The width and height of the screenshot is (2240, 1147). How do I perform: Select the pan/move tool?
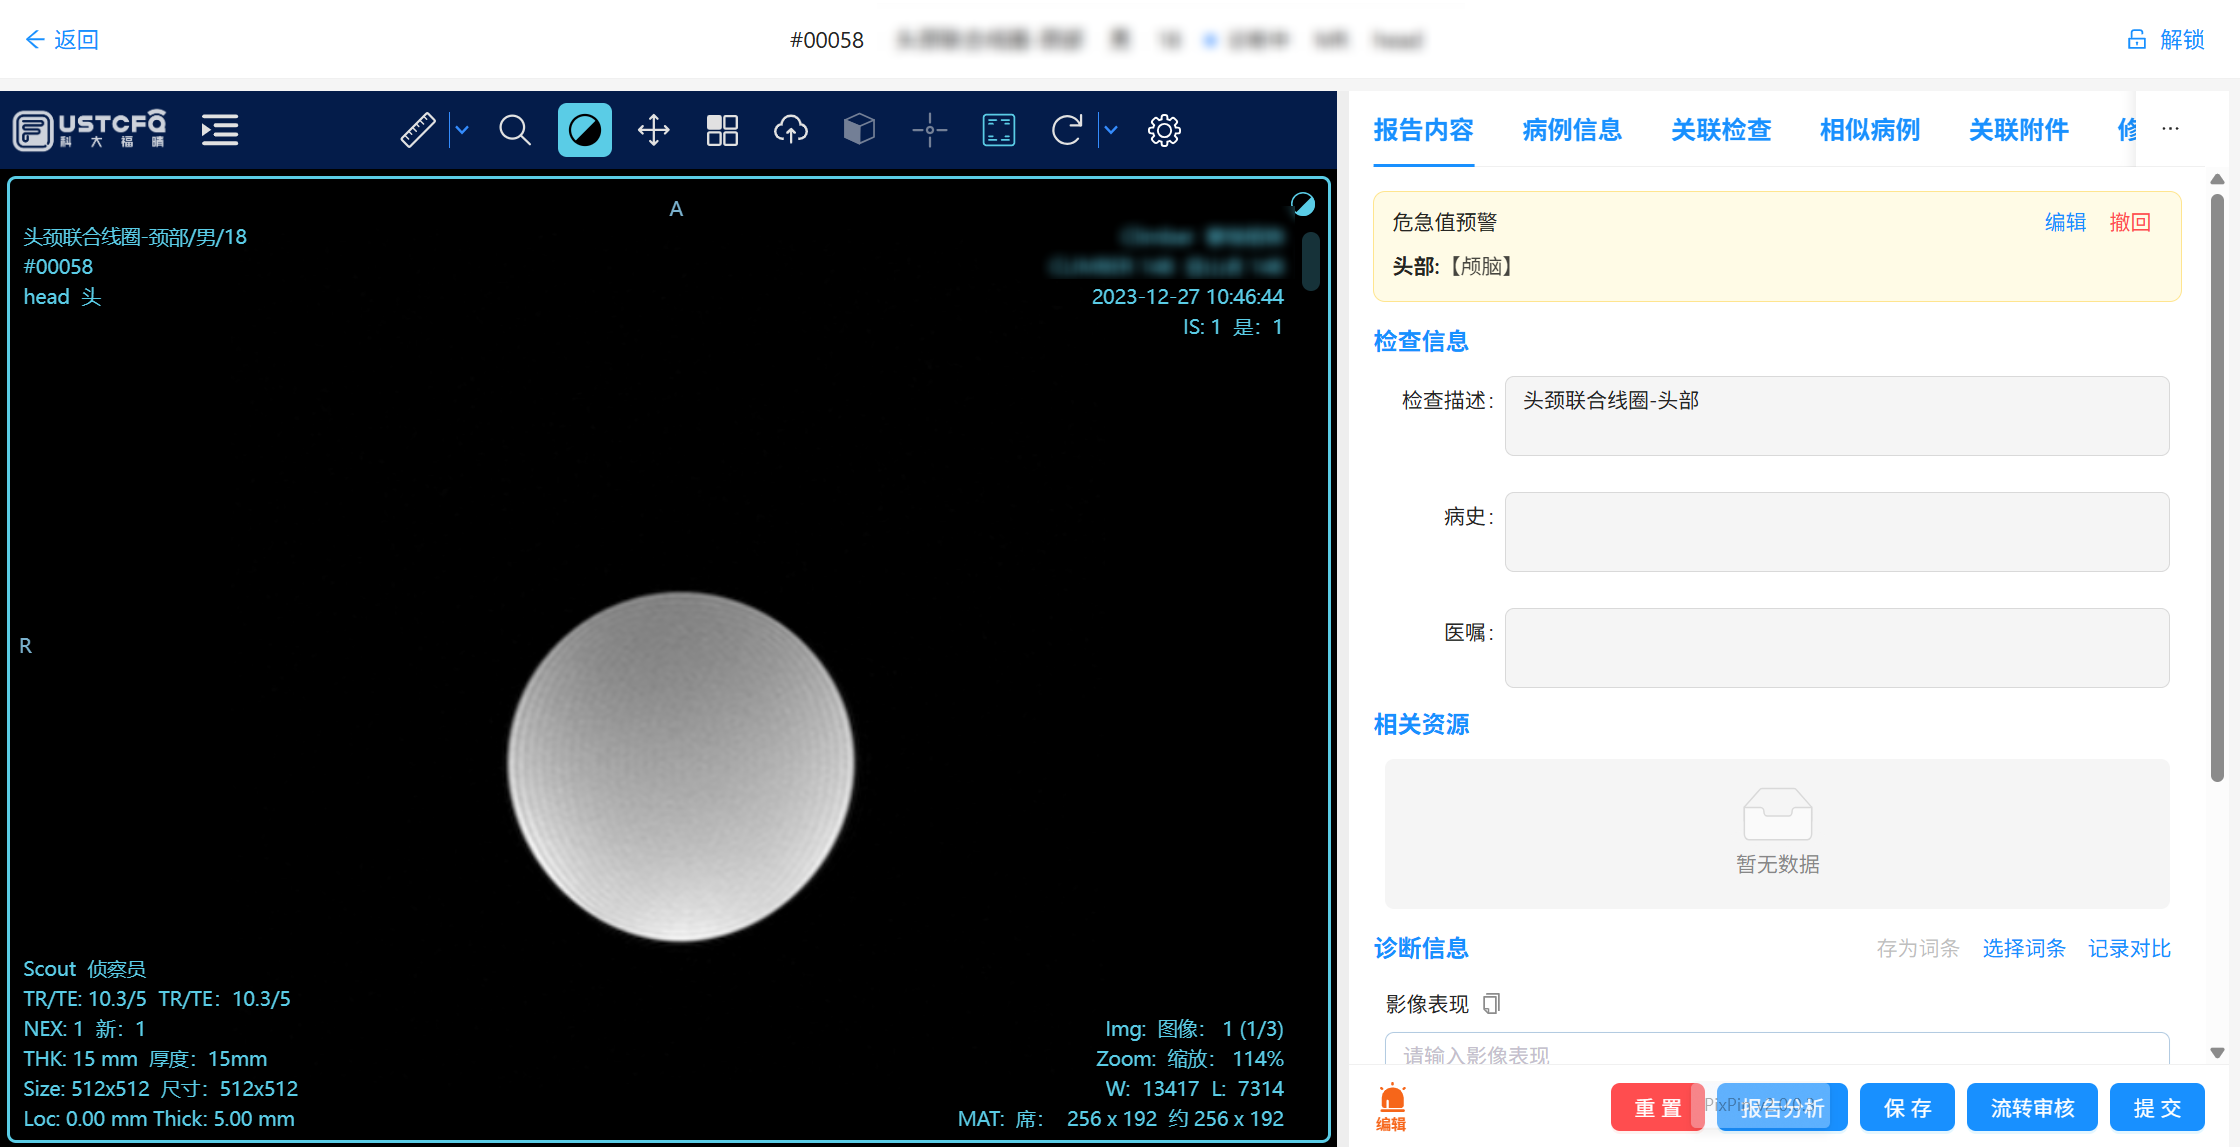coord(654,130)
